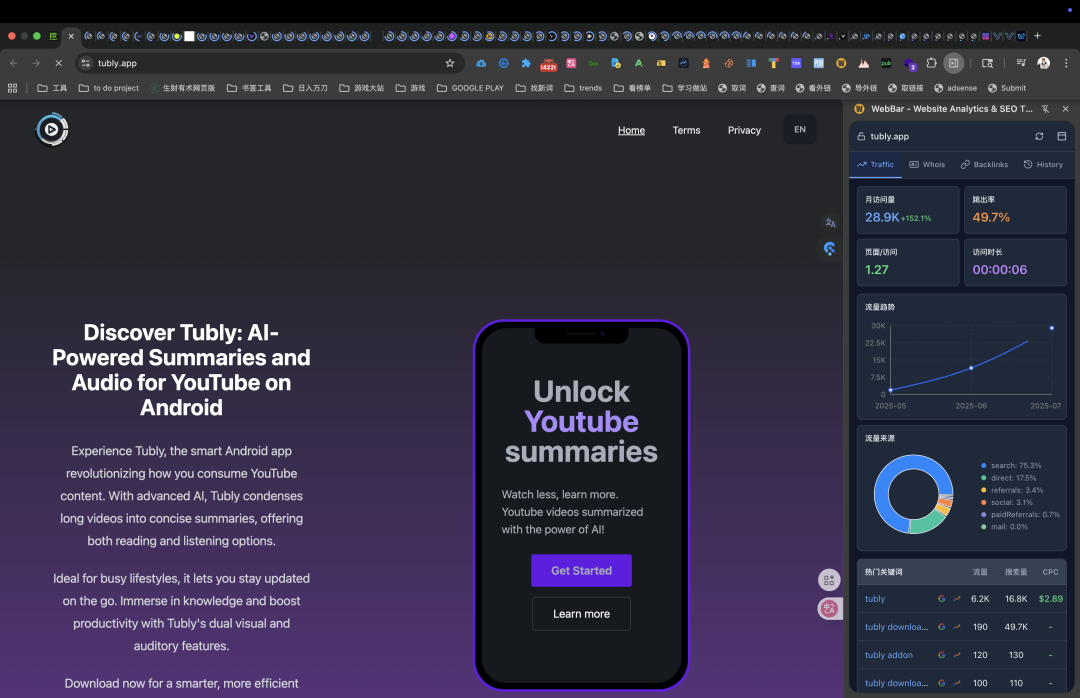1080x698 pixels.
Task: Click the profile avatar in Chrome toolbar
Action: (1043, 63)
